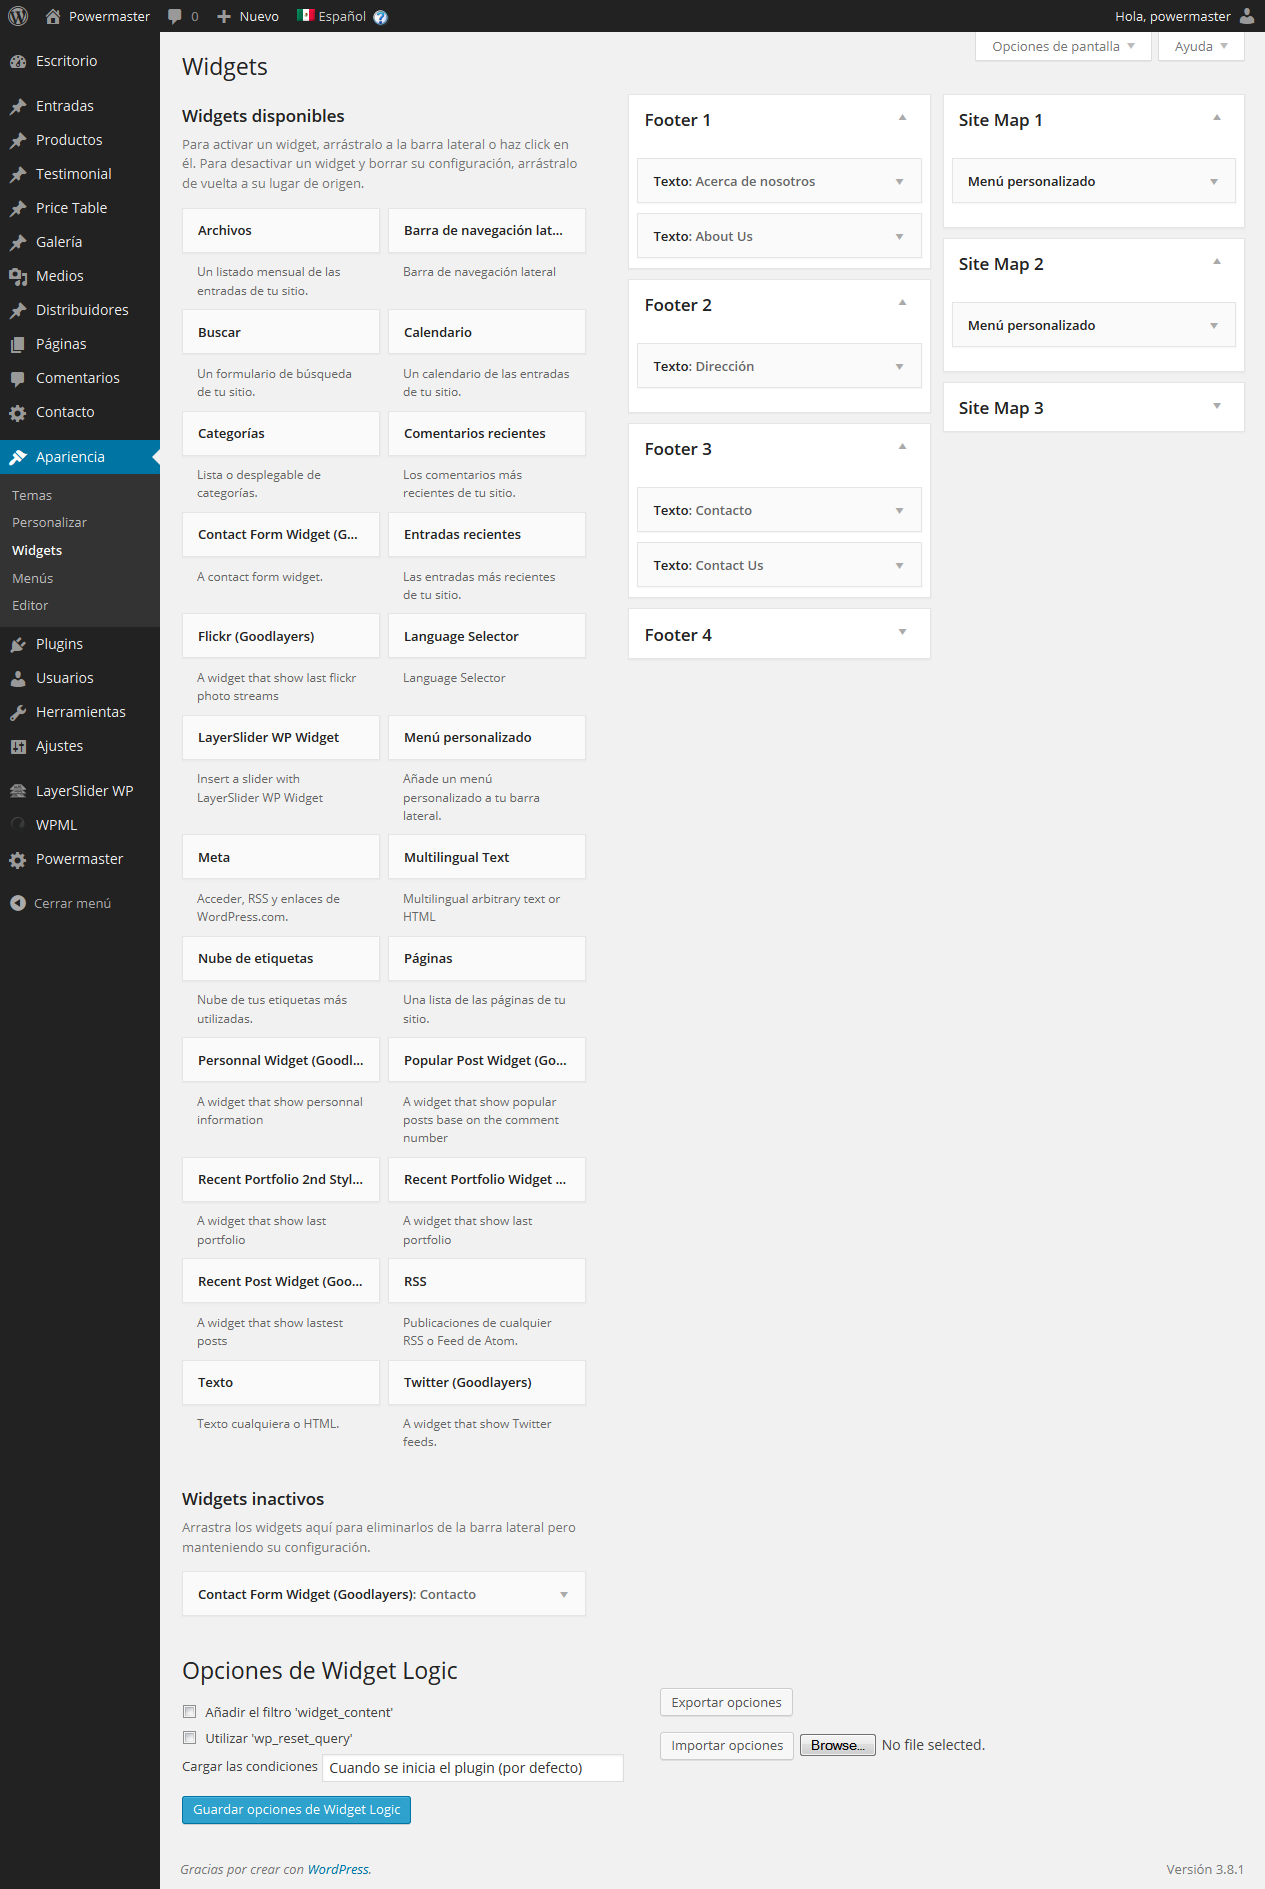Click the Comentarios speech bubble icon
The width and height of the screenshot is (1265, 1889).
[18, 378]
